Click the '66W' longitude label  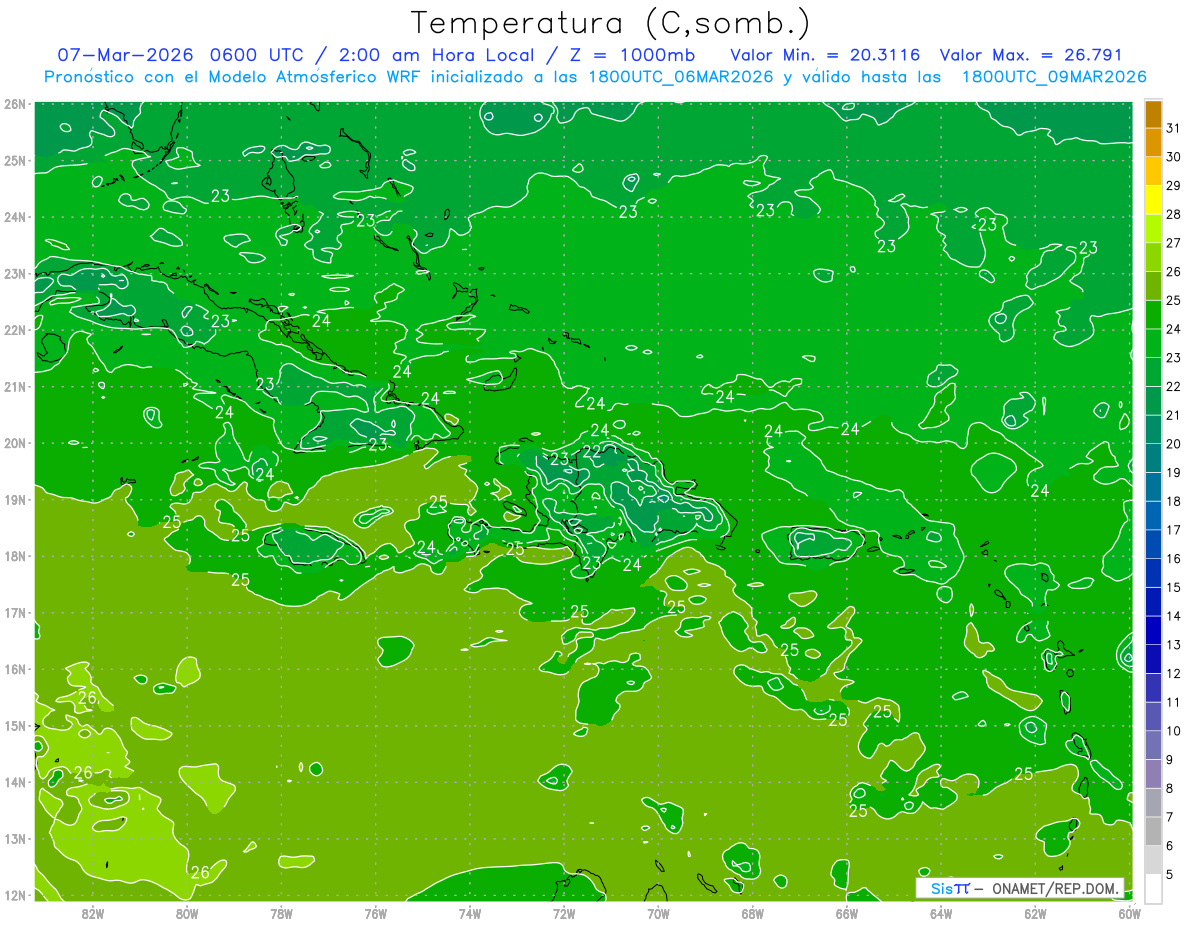point(847,913)
